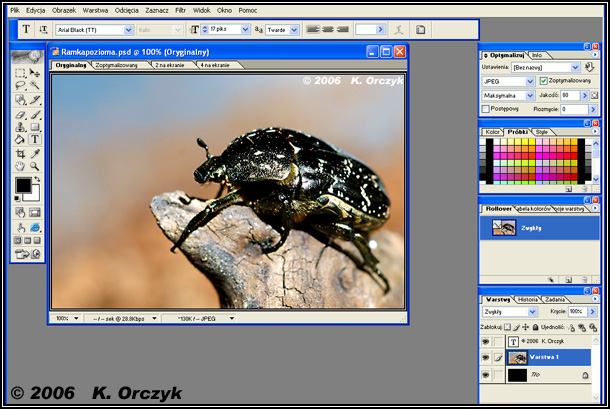The width and height of the screenshot is (610, 409).
Task: Select the Type tool in the toolbox
Action: click(34, 140)
